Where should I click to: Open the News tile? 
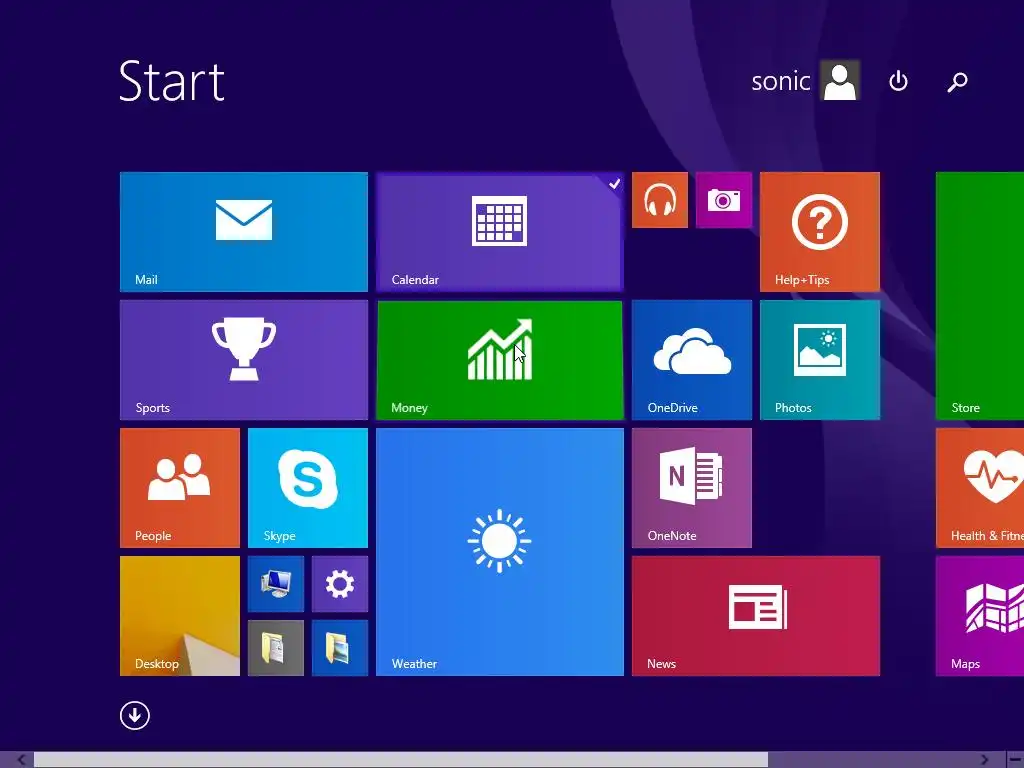(756, 616)
